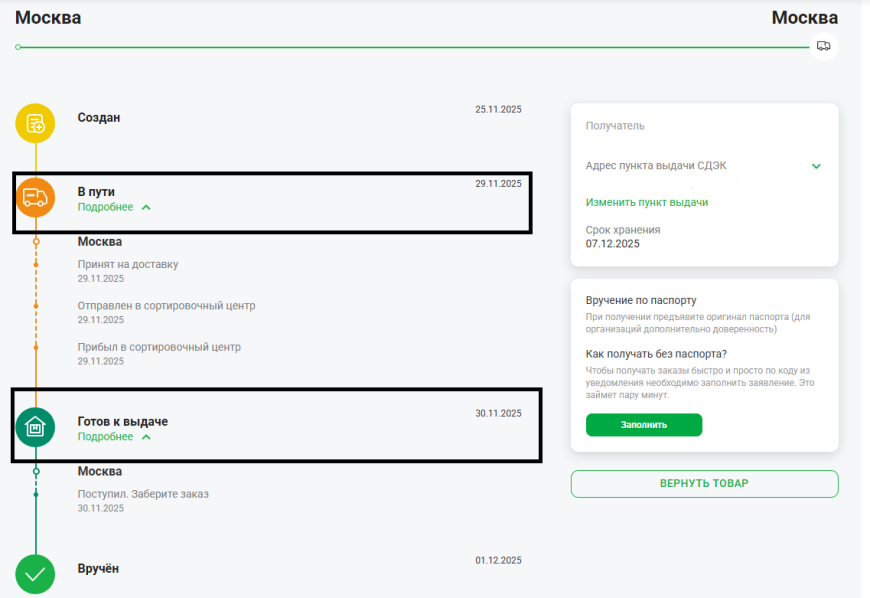Collapse the Готов к выдаче details
Screen dimensions: 870x598
click(115, 437)
